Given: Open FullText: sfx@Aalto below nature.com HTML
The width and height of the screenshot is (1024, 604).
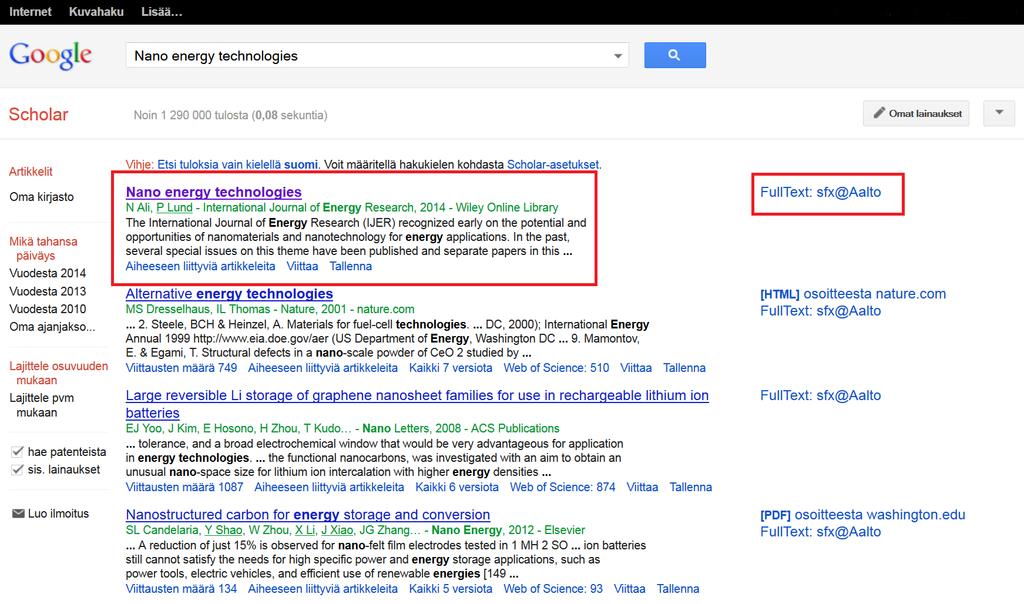Looking at the screenshot, I should click(820, 311).
